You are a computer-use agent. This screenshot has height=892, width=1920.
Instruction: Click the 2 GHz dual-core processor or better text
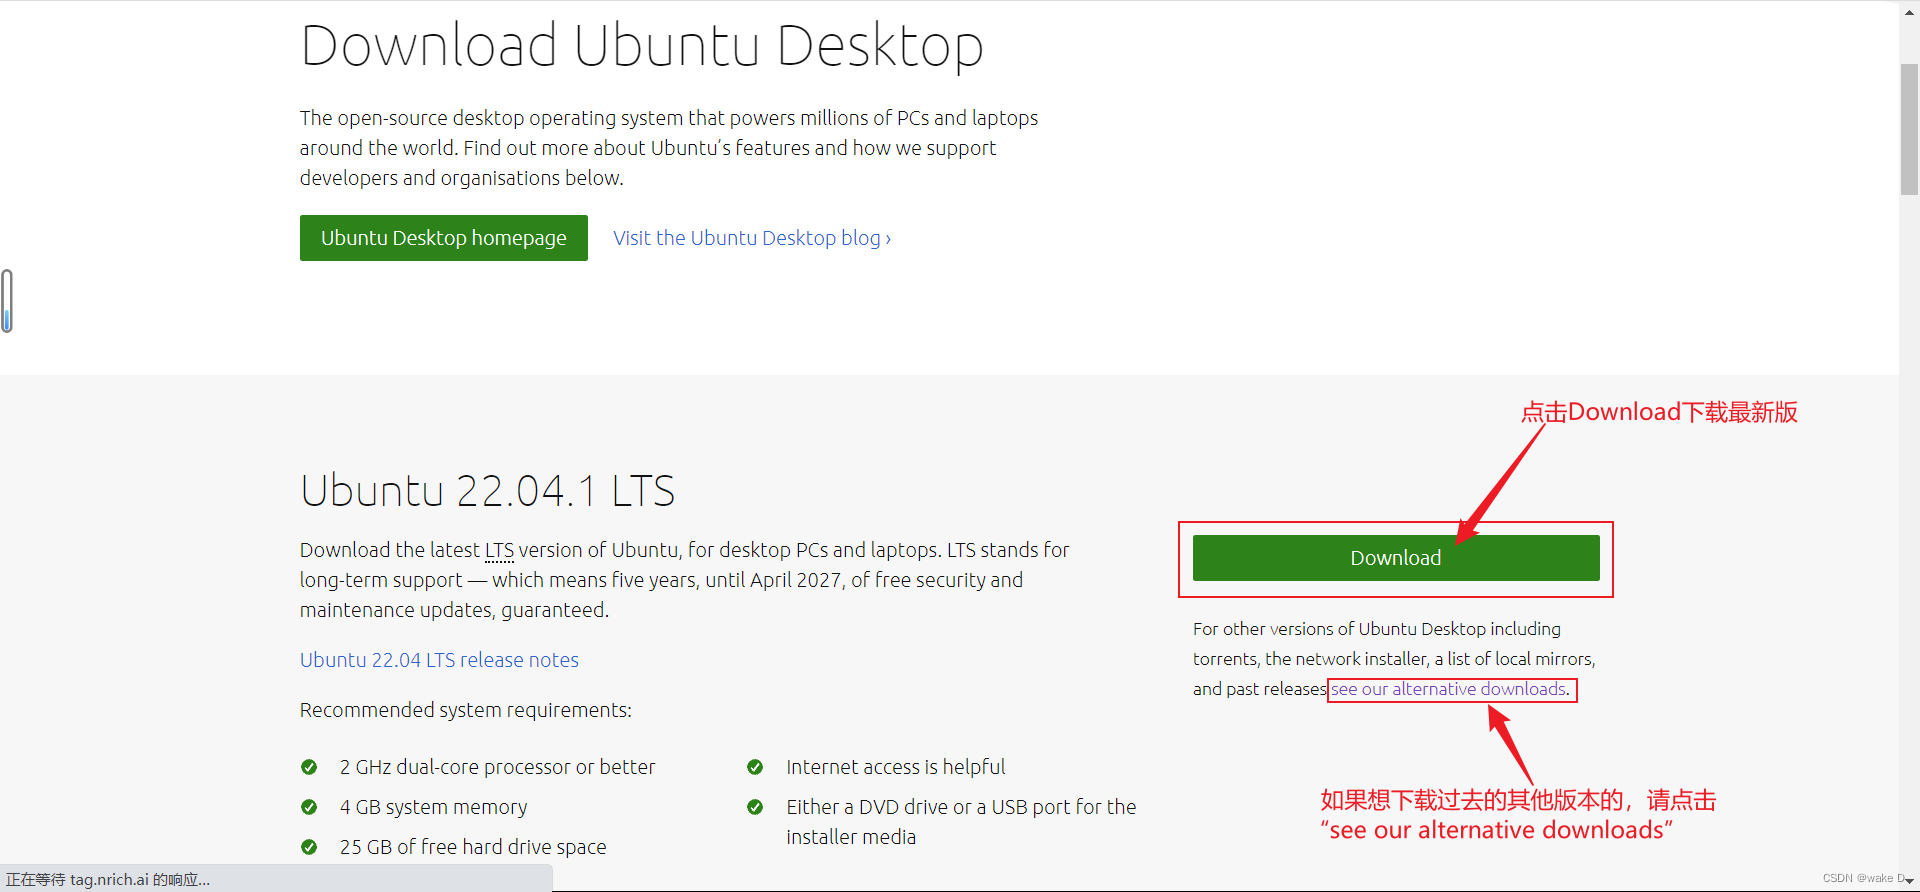(x=497, y=767)
